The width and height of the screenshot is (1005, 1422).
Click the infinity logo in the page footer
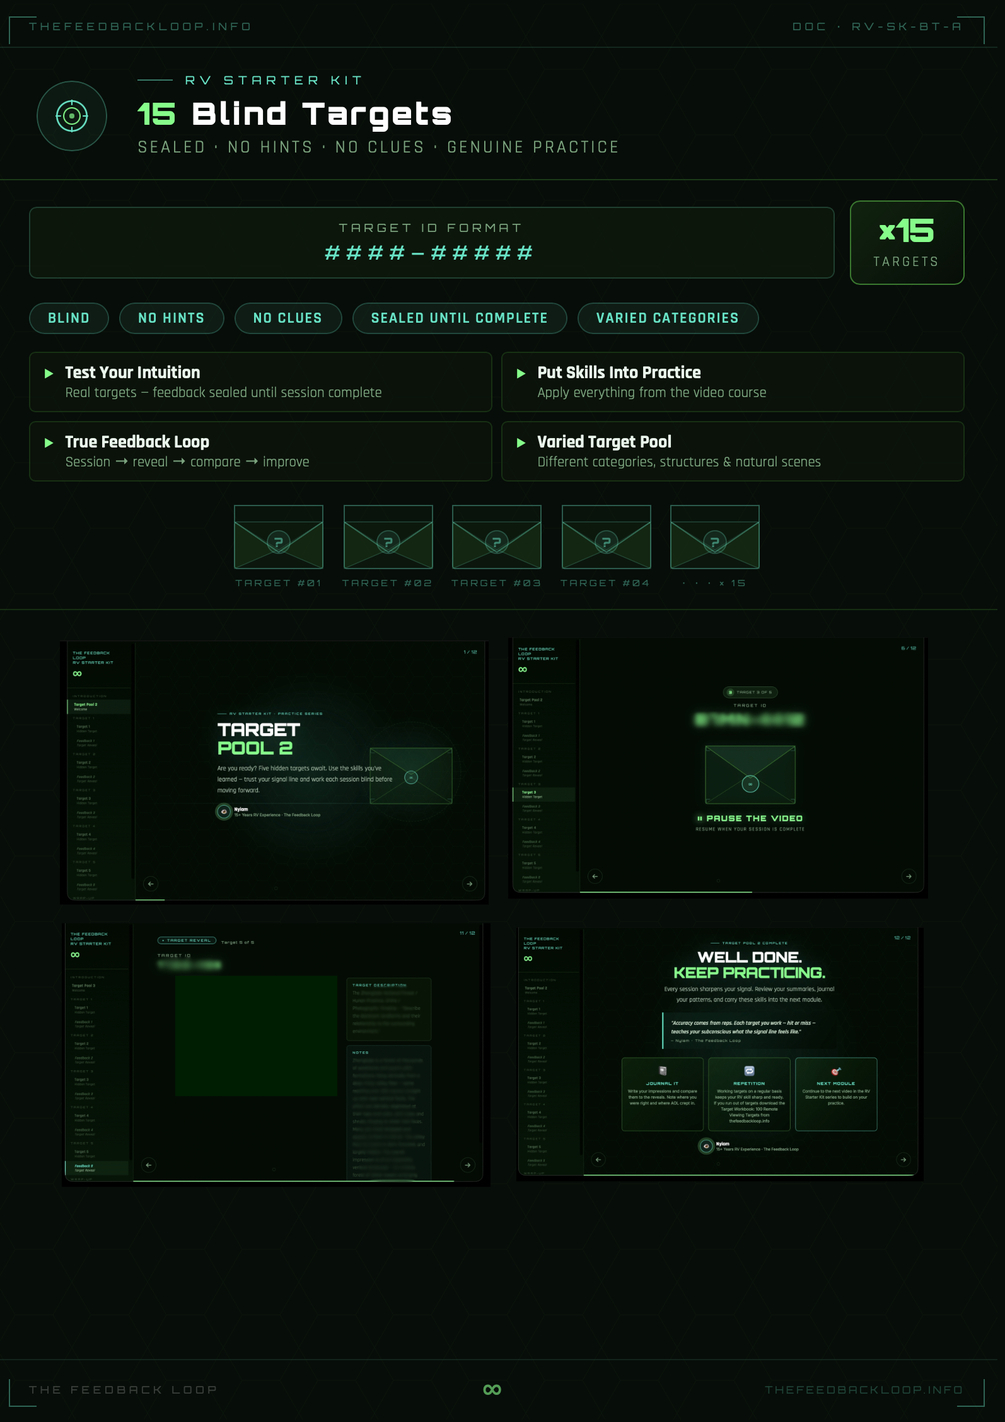pyautogui.click(x=492, y=1389)
